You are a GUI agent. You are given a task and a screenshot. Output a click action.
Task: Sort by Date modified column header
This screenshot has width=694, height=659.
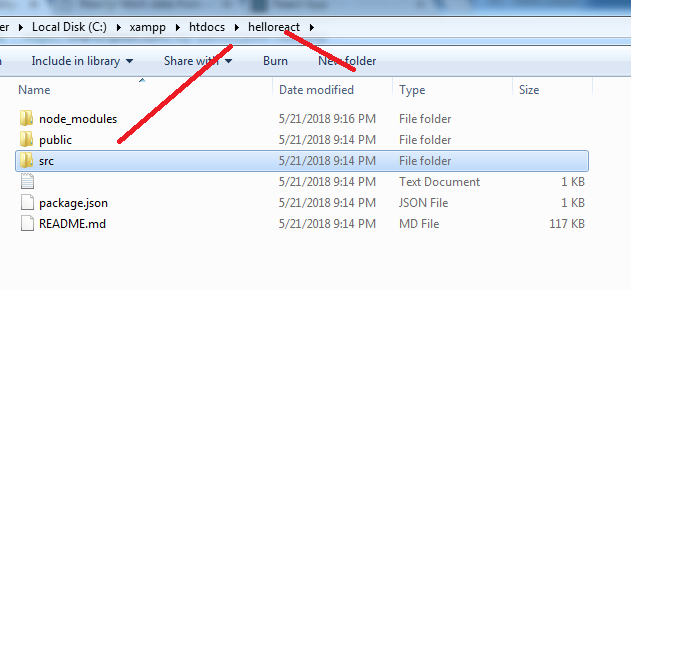click(316, 90)
